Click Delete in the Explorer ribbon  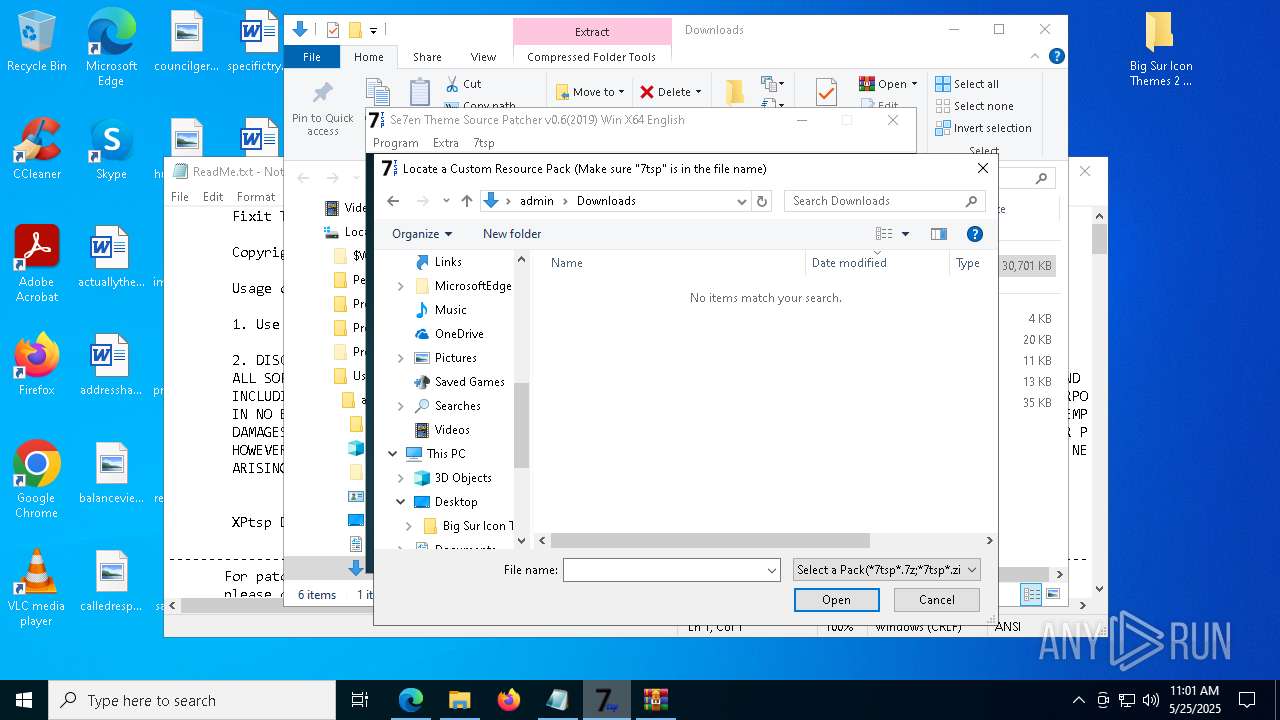(x=670, y=92)
